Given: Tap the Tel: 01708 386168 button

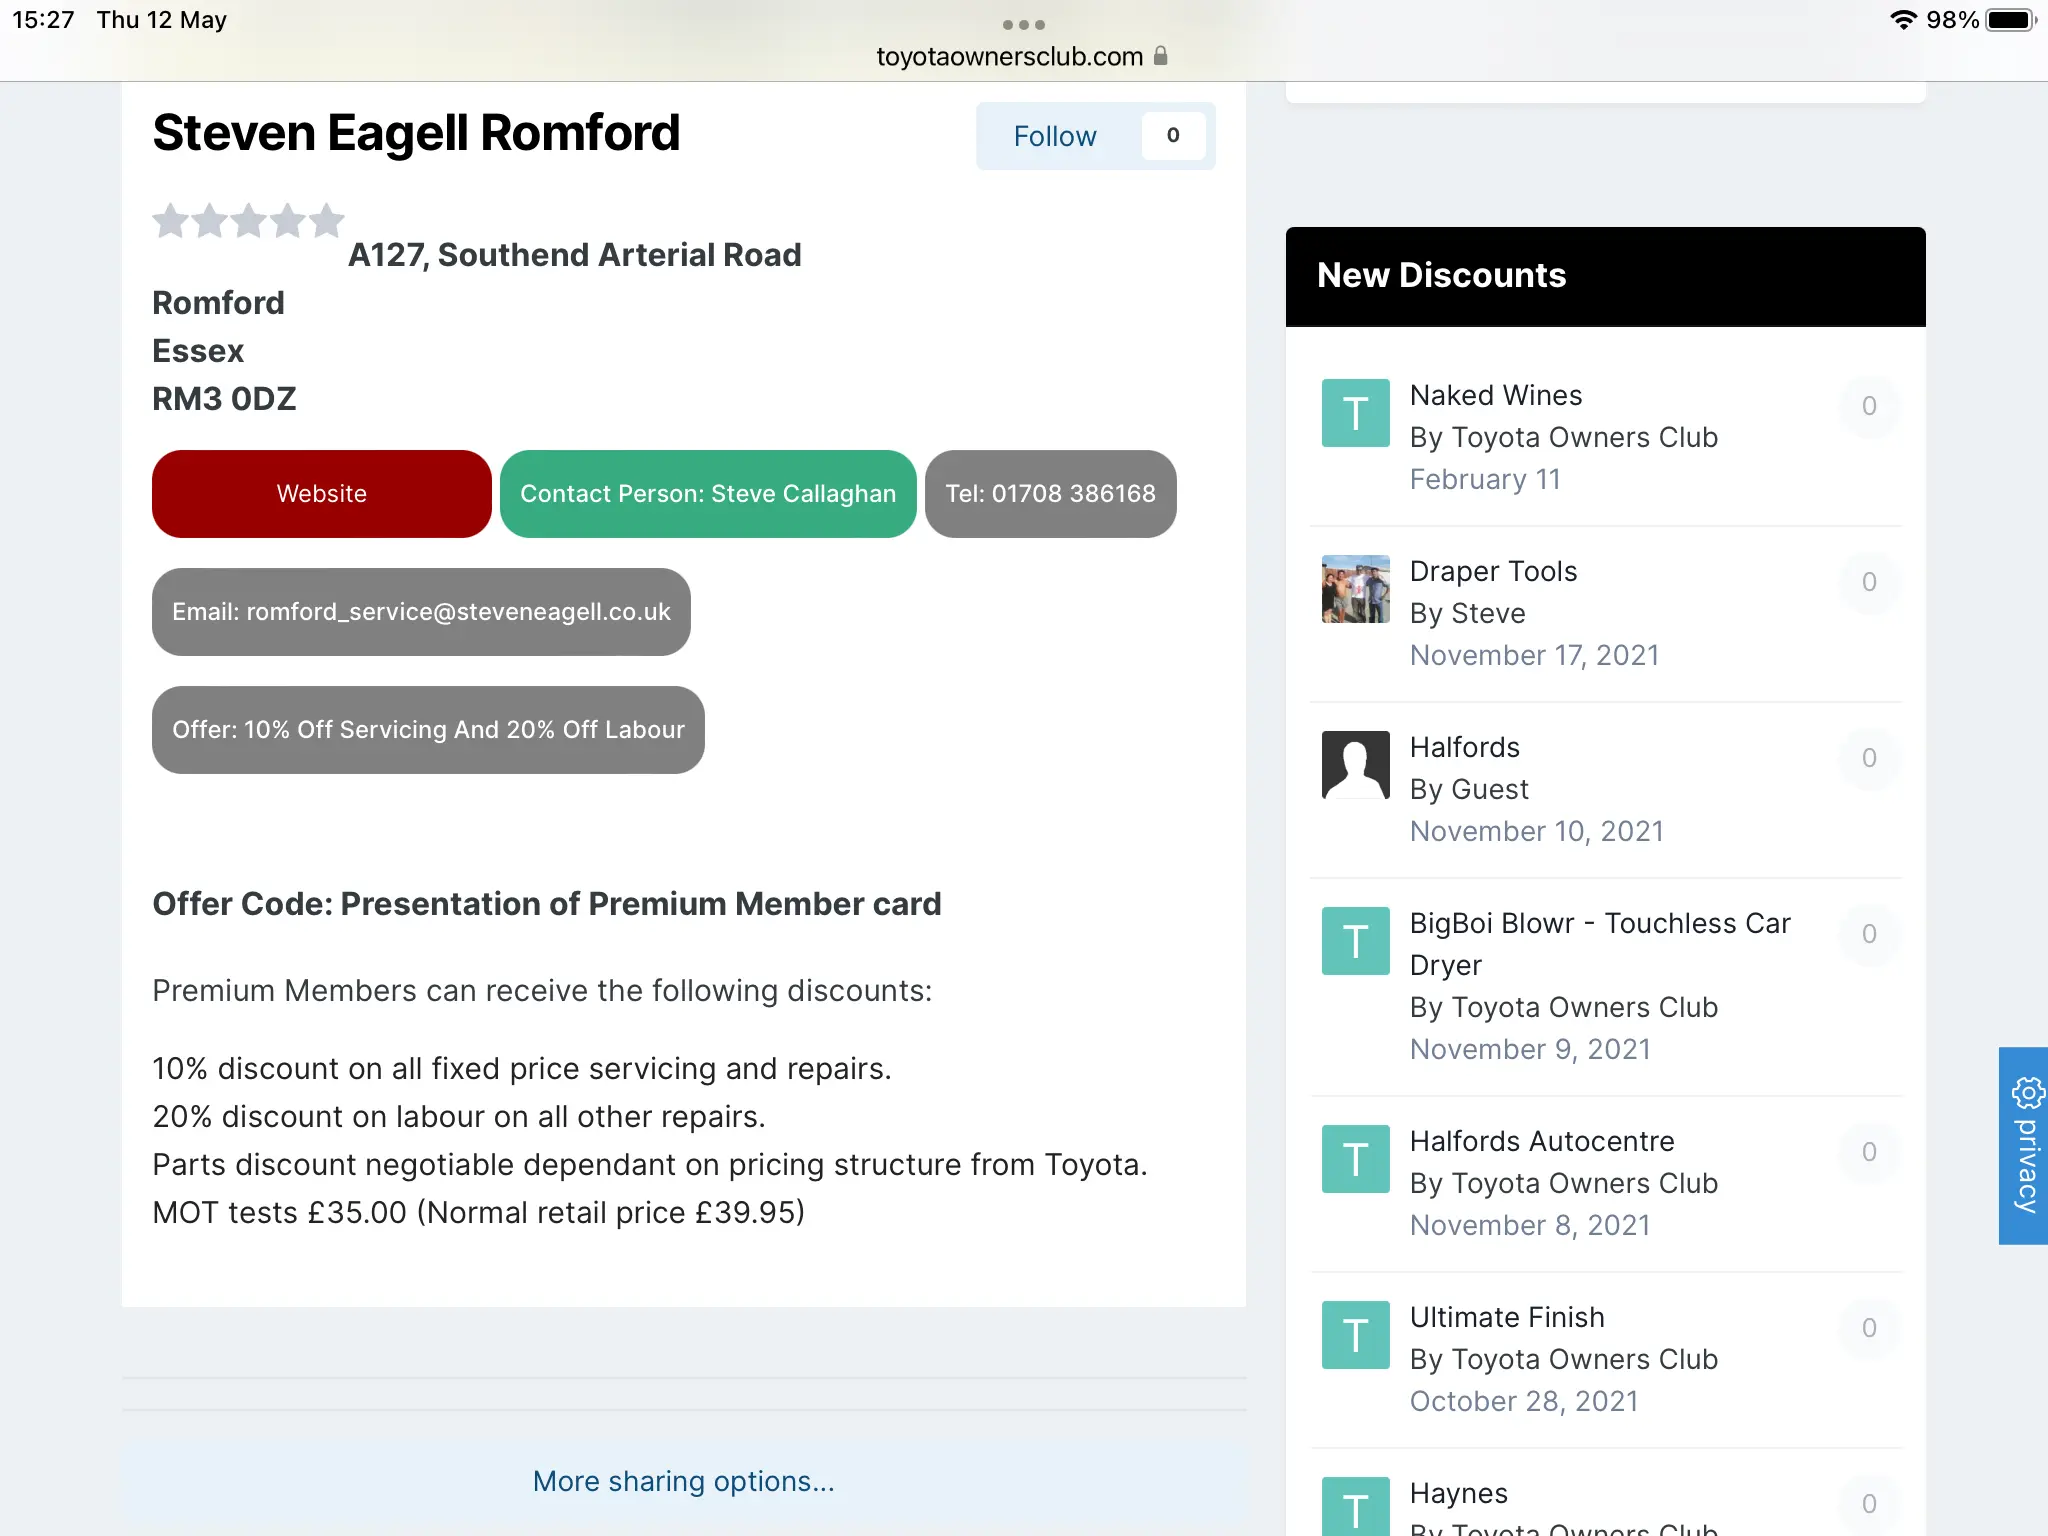Looking at the screenshot, I should pyautogui.click(x=1051, y=494).
